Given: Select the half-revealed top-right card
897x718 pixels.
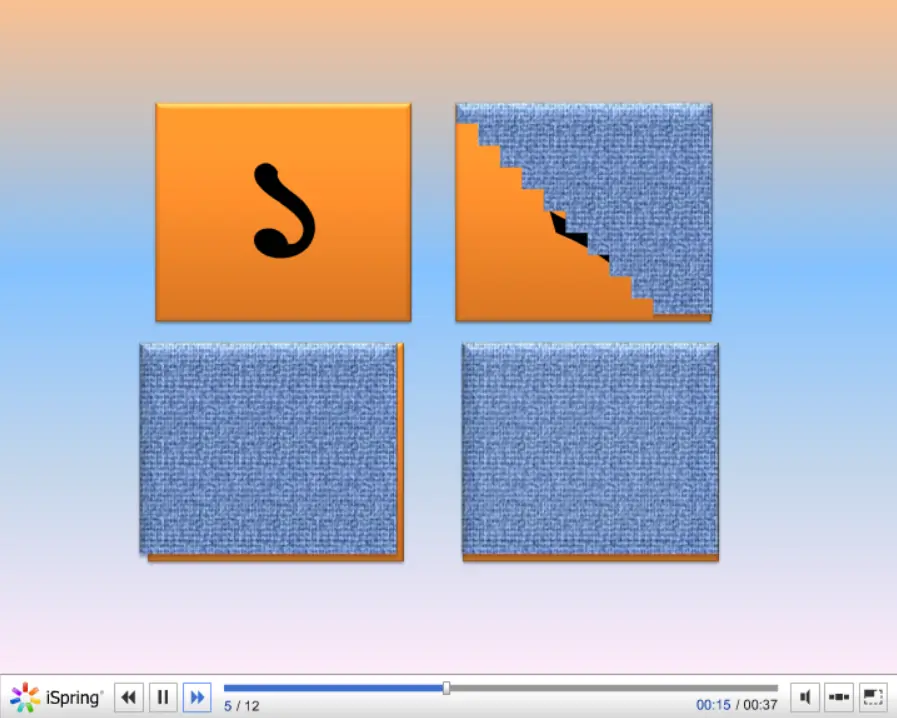Looking at the screenshot, I should click(x=584, y=212).
